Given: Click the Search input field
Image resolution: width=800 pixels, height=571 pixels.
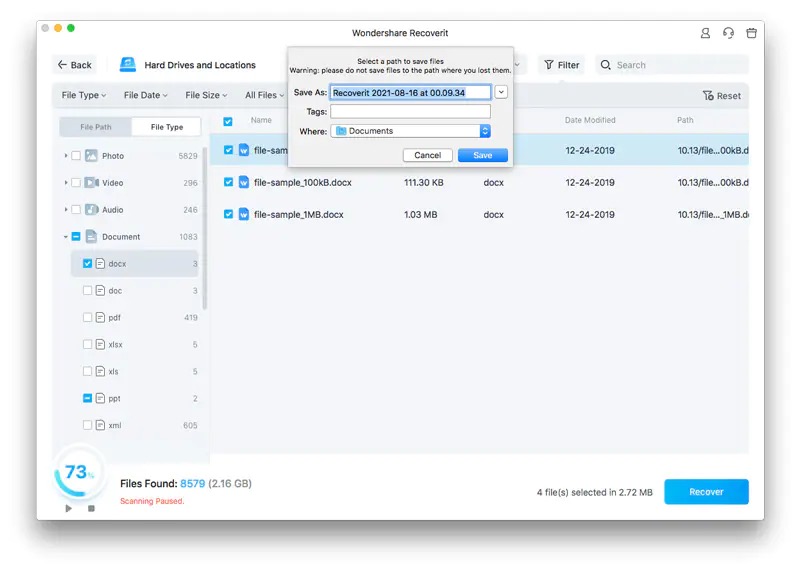Looking at the screenshot, I should point(672,65).
